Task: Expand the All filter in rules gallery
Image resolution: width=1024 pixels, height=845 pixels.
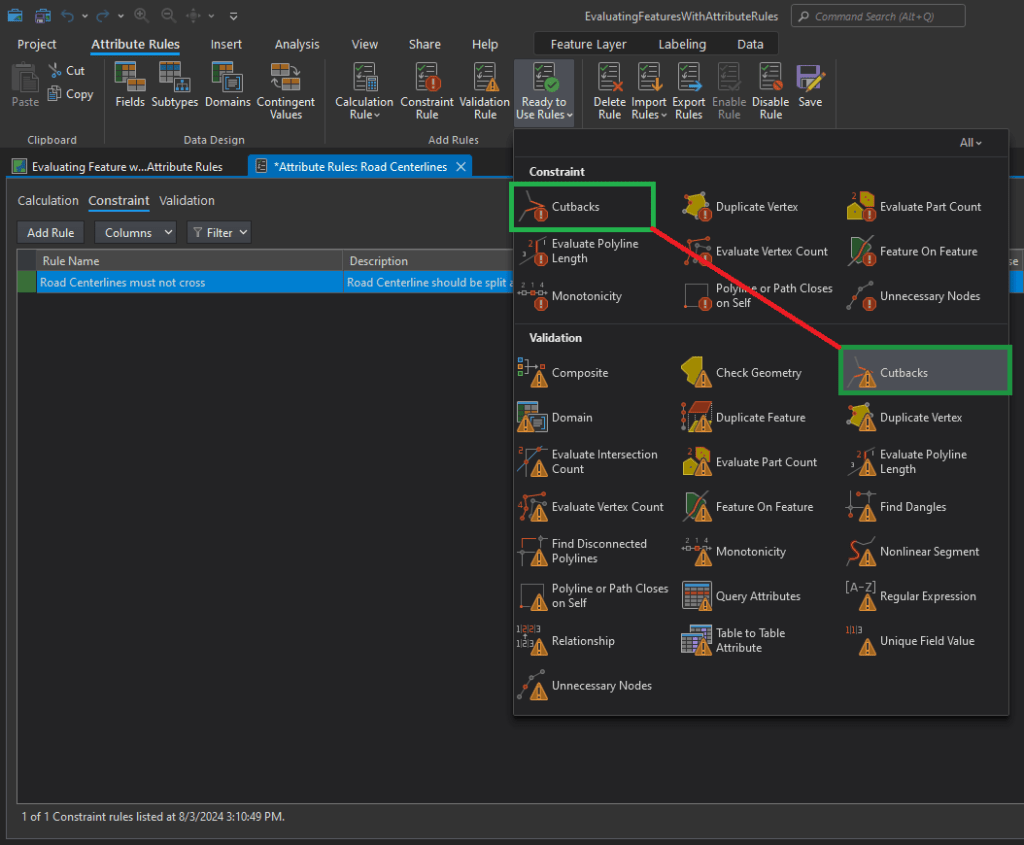Action: tap(970, 143)
